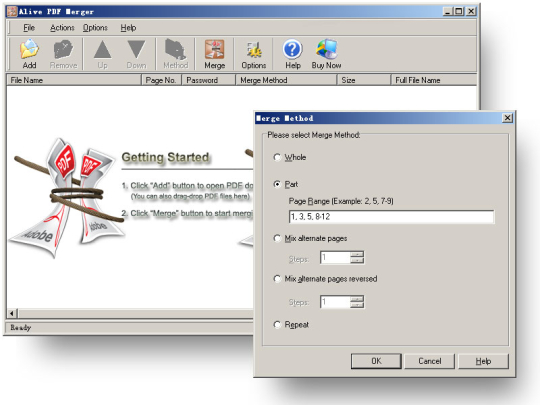Viewport: 540px width, 405px height.
Task: Select the Part merge method radio button
Action: [277, 184]
